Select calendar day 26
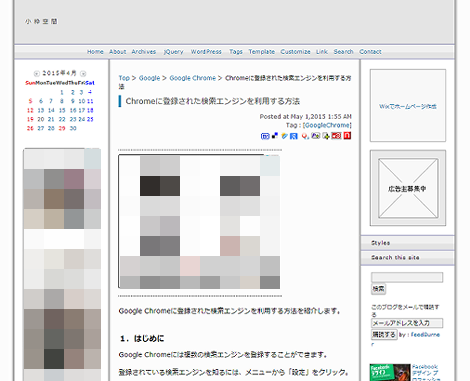Viewport: 470px width, 381px height. point(30,128)
